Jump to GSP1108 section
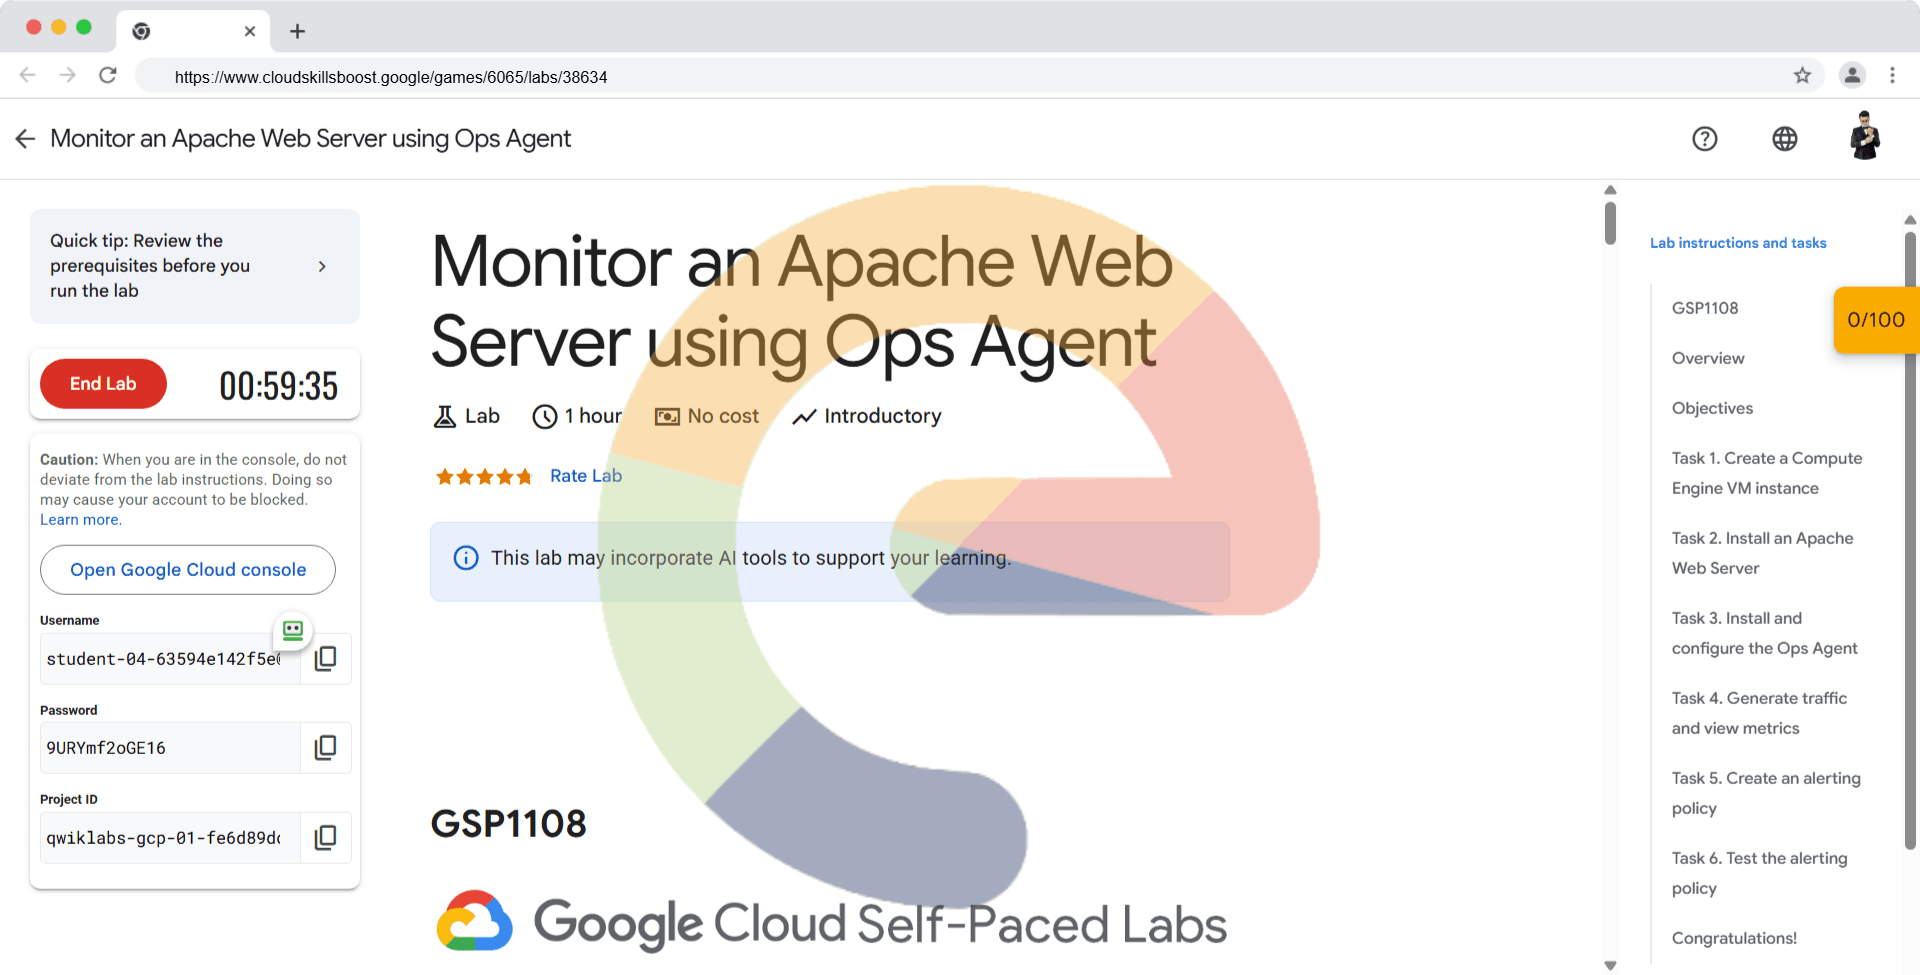 pyautogui.click(x=1705, y=308)
